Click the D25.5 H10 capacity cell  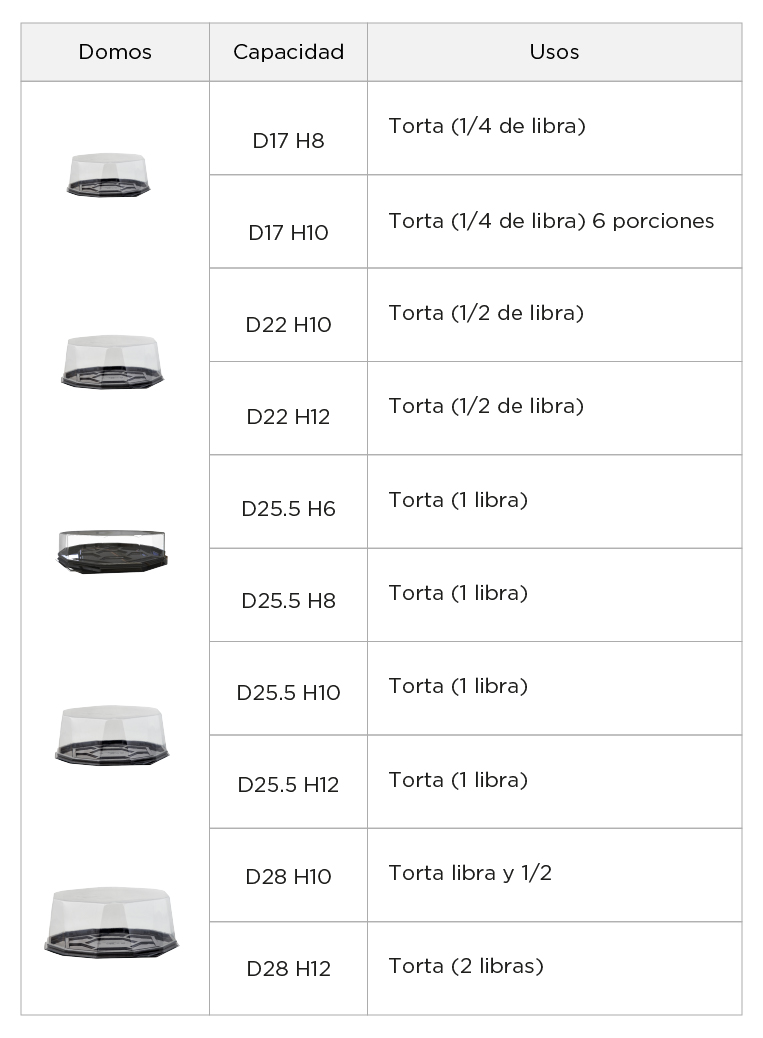tap(289, 688)
